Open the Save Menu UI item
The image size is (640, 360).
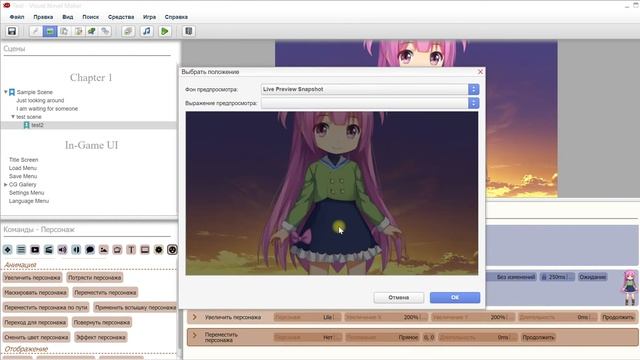[23, 176]
